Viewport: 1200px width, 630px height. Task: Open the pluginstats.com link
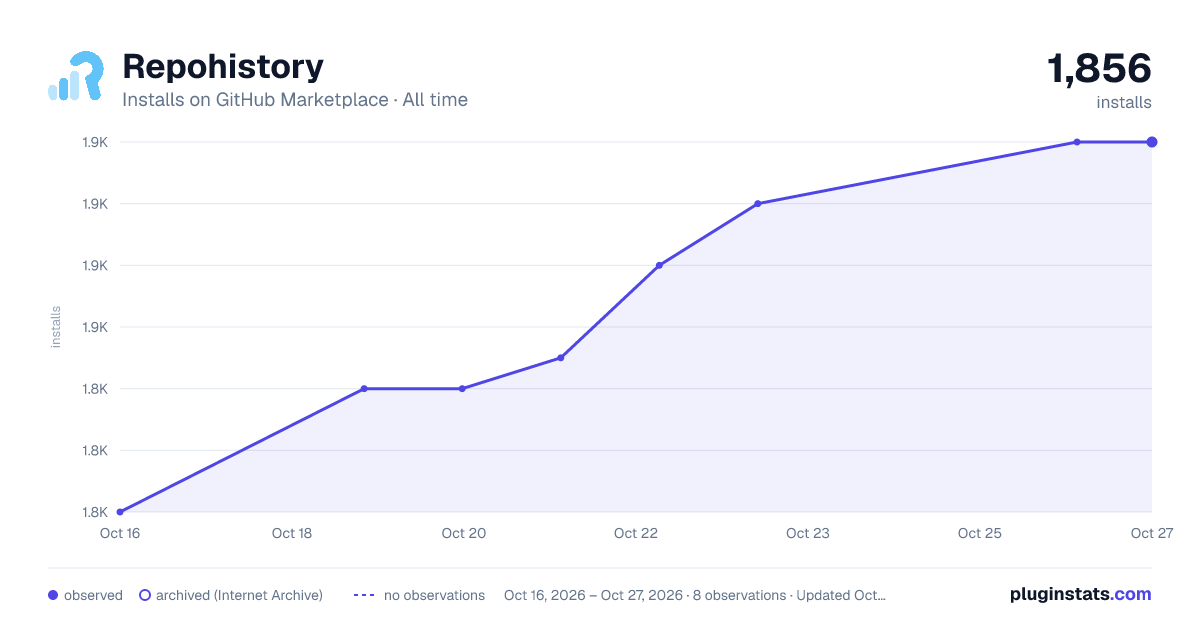coord(1081,594)
